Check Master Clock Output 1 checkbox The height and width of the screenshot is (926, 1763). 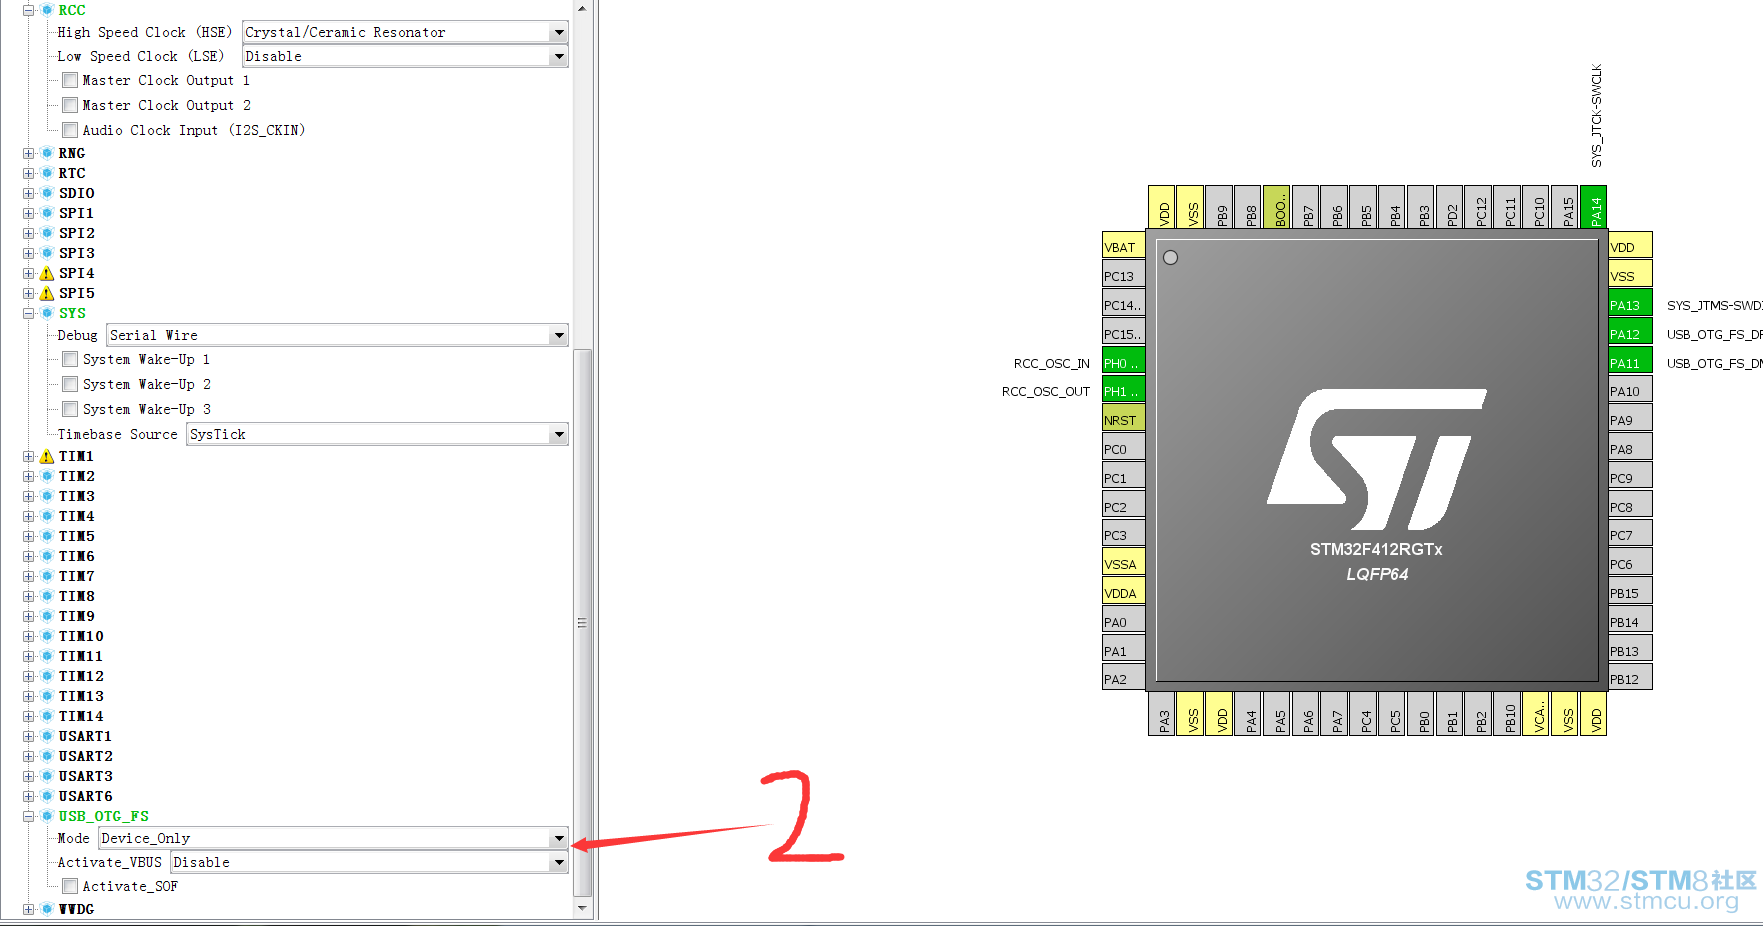tap(70, 80)
